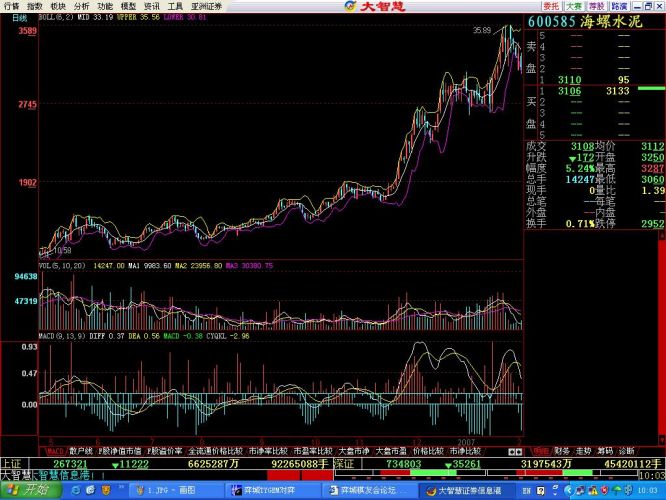Click the left arrow of the indicator tab scroller
Image resolution: width=666 pixels, height=500 pixels.
pyautogui.click(x=512, y=452)
